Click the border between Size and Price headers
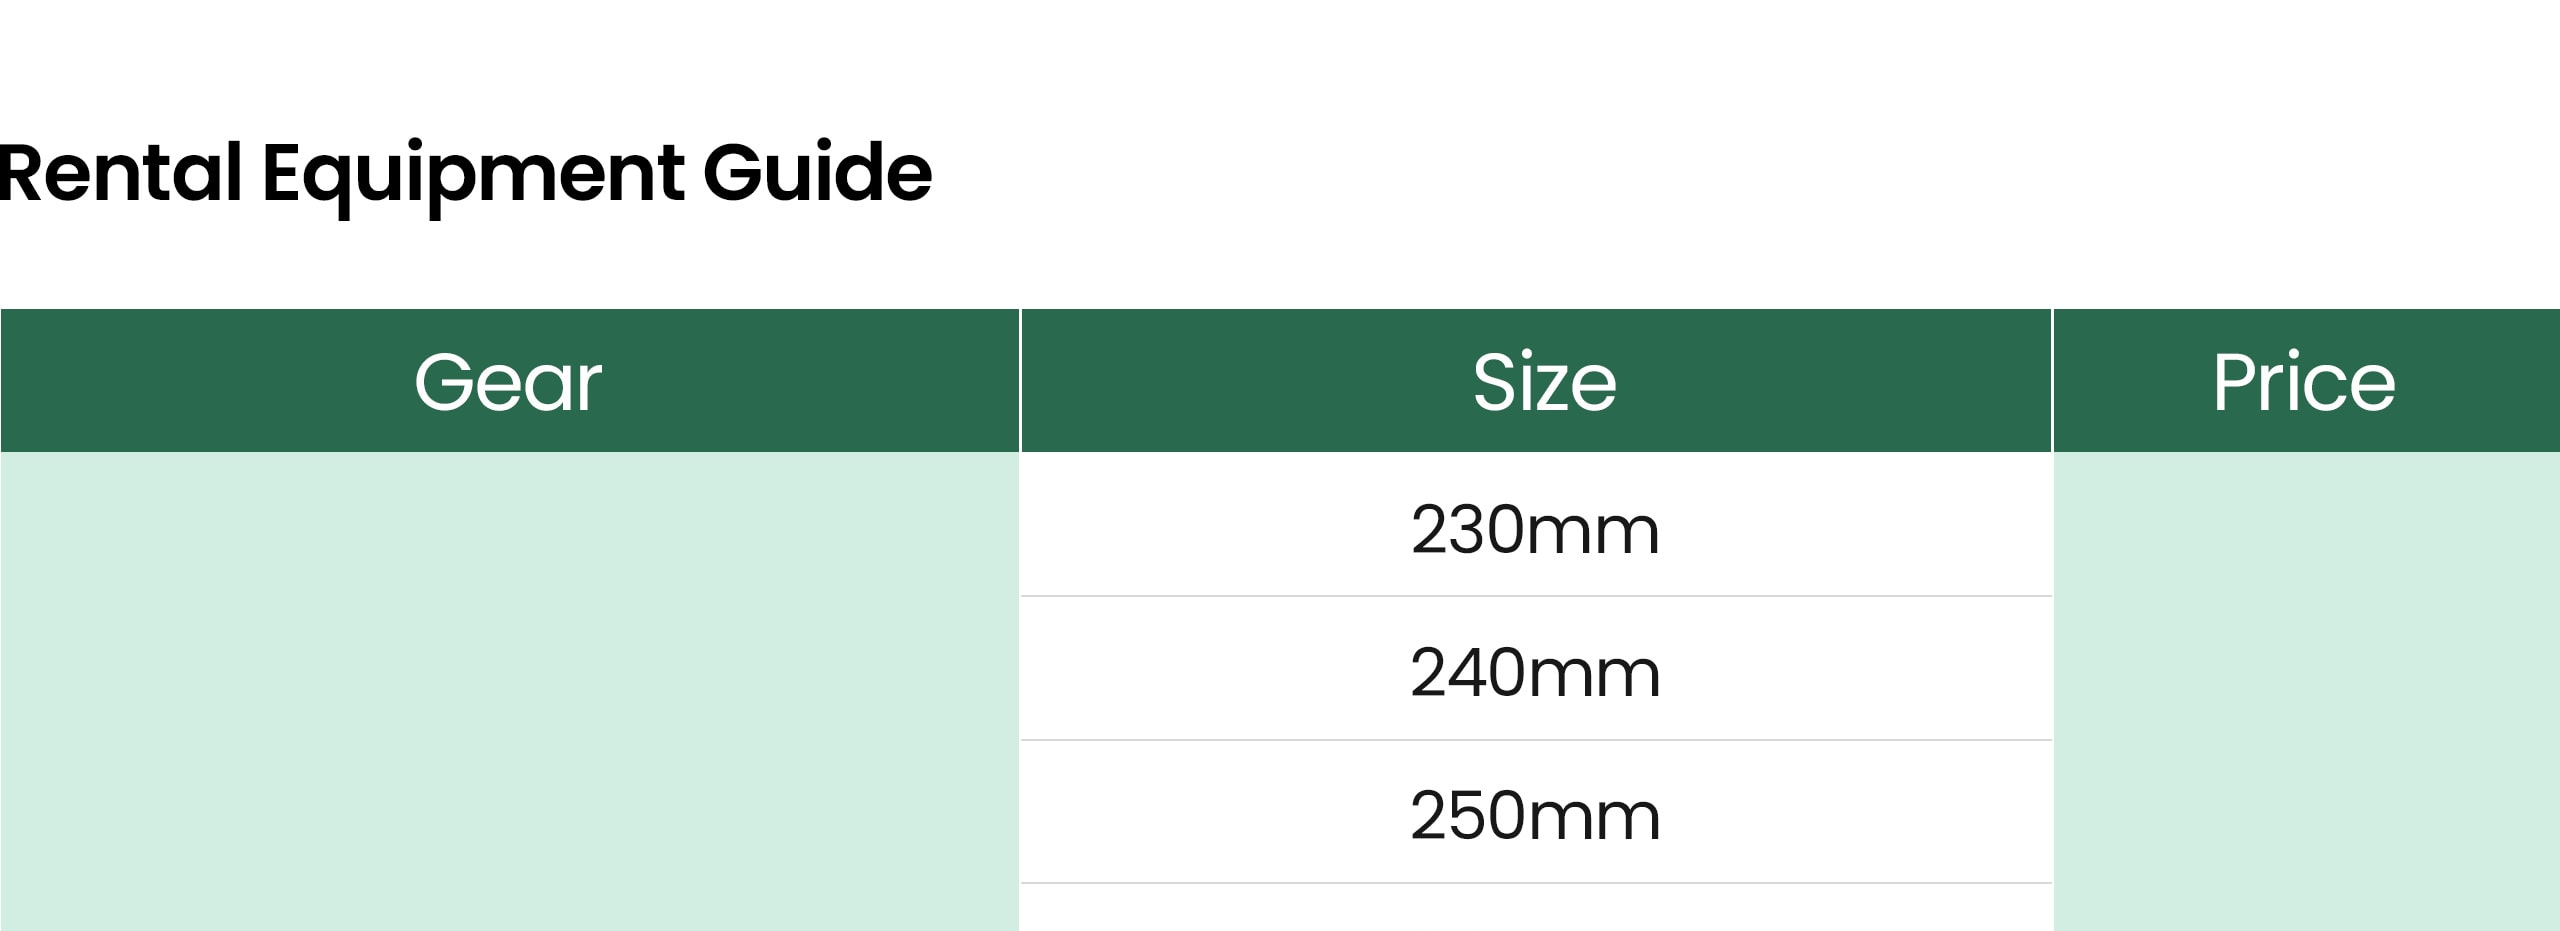The height and width of the screenshot is (931, 2560). 2052,381
